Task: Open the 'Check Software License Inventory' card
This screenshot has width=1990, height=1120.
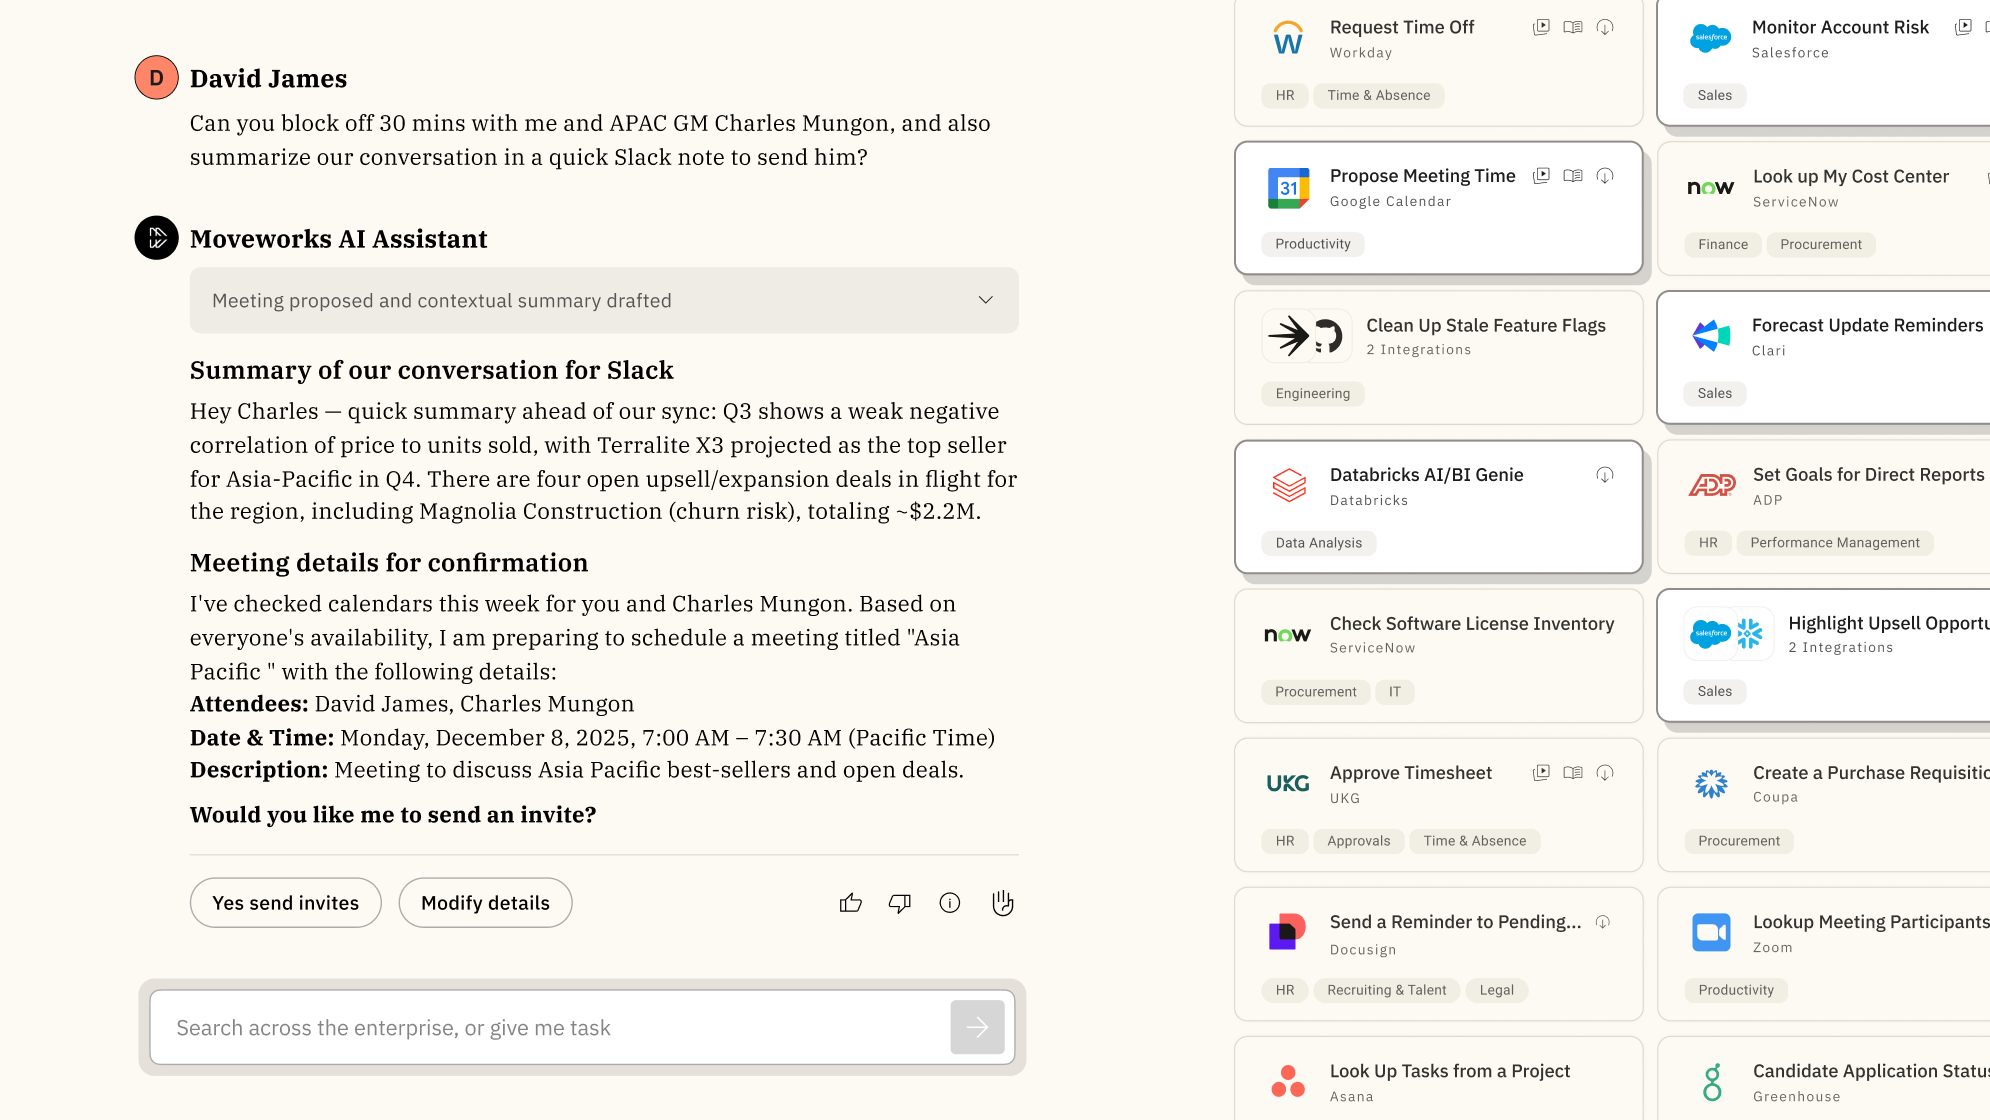Action: click(x=1471, y=624)
